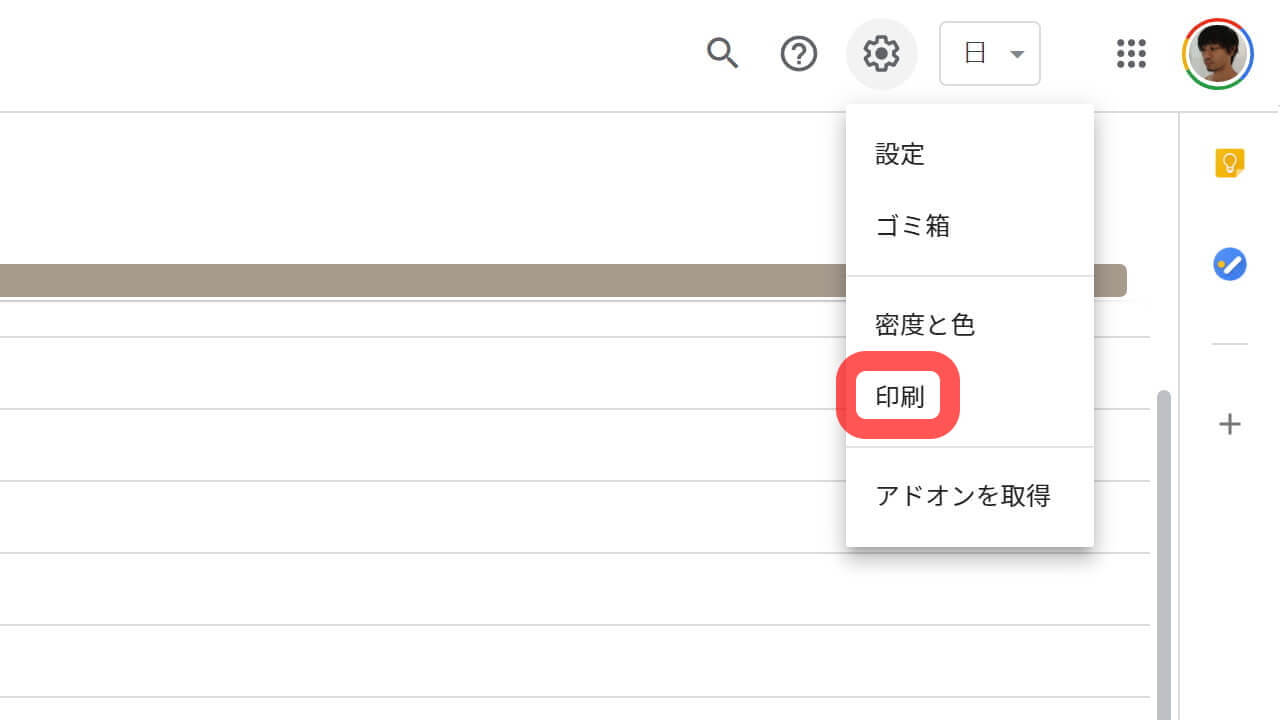Select 設定 from the settings menu
1280x720 pixels.
pos(900,154)
